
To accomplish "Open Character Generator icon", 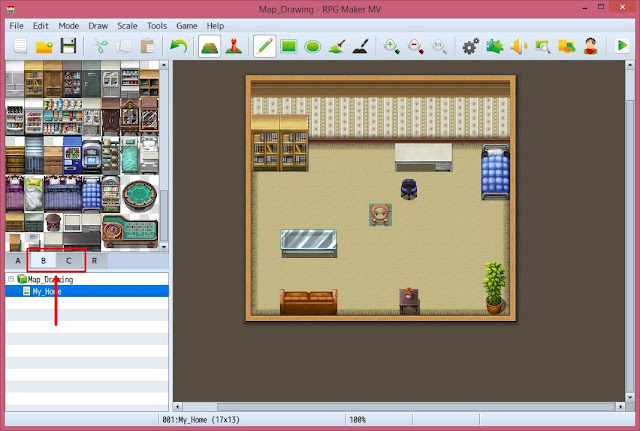I will (x=591, y=46).
